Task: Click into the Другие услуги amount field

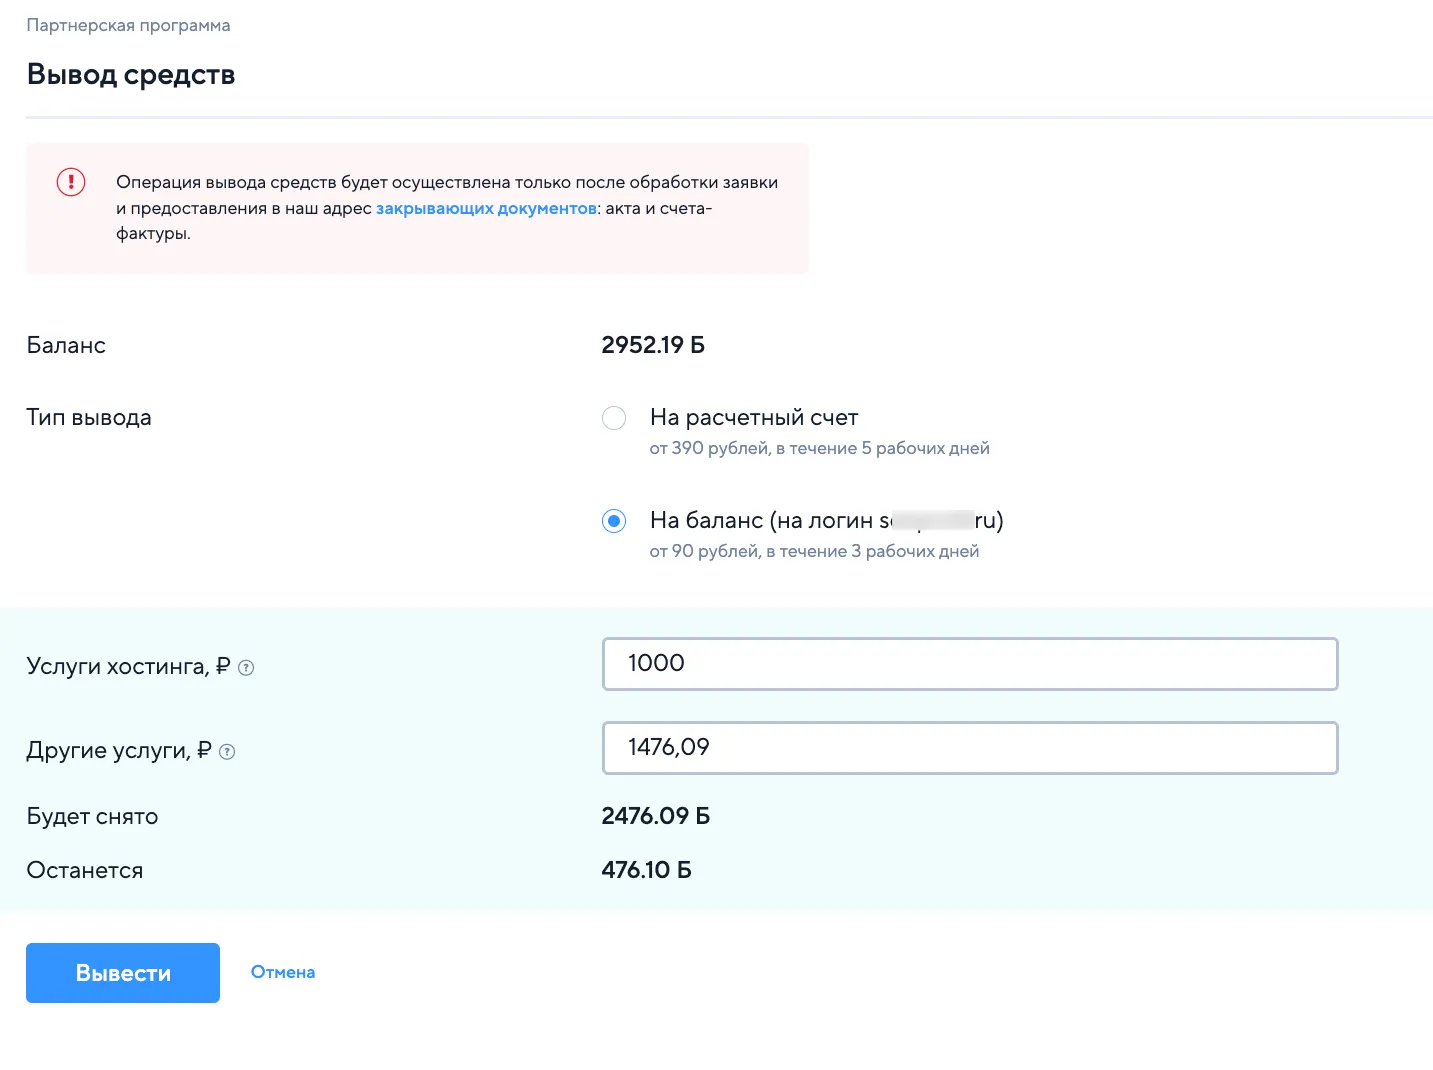Action: point(969,748)
